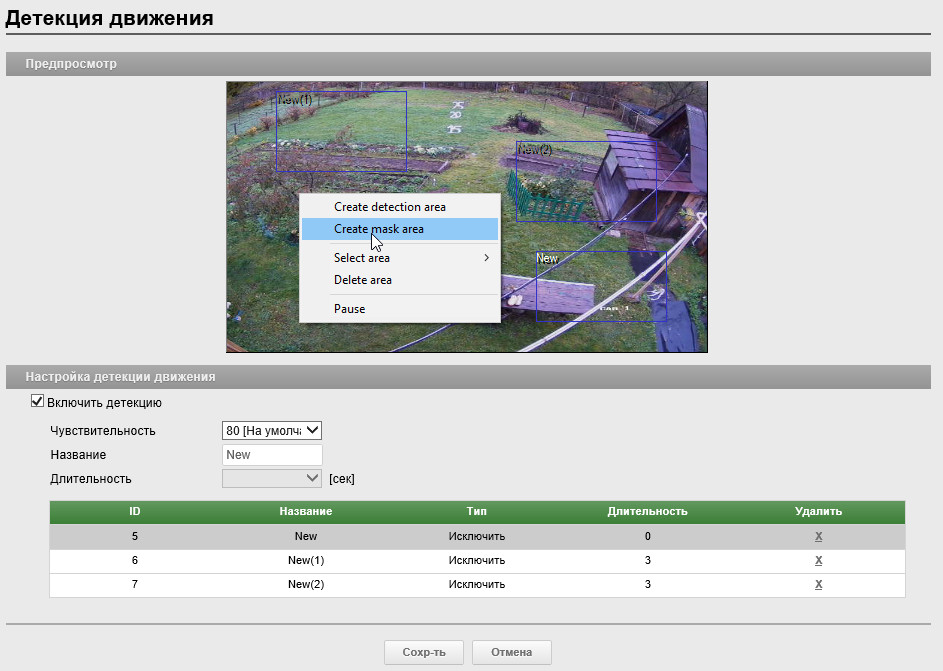The height and width of the screenshot is (671, 943).
Task: Click the Отмена button
Action: click(512, 652)
